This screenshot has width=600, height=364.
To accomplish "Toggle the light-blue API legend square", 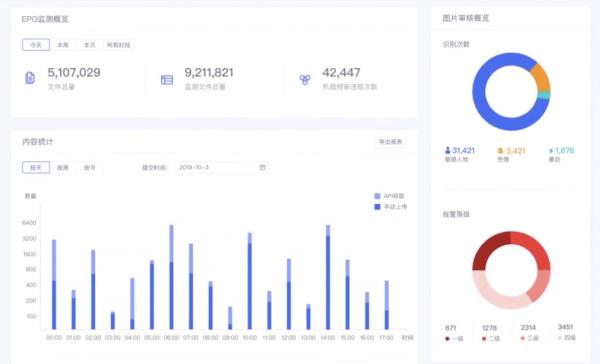I will point(377,196).
